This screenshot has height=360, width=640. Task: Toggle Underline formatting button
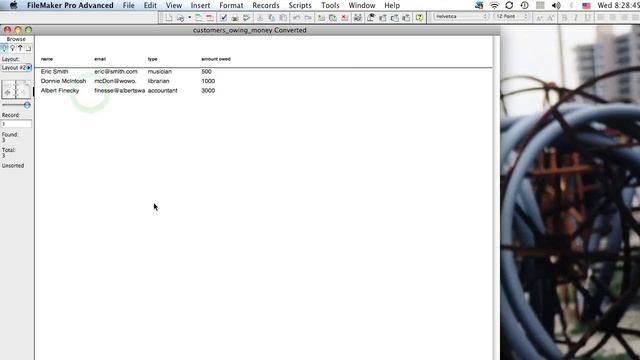pos(587,18)
